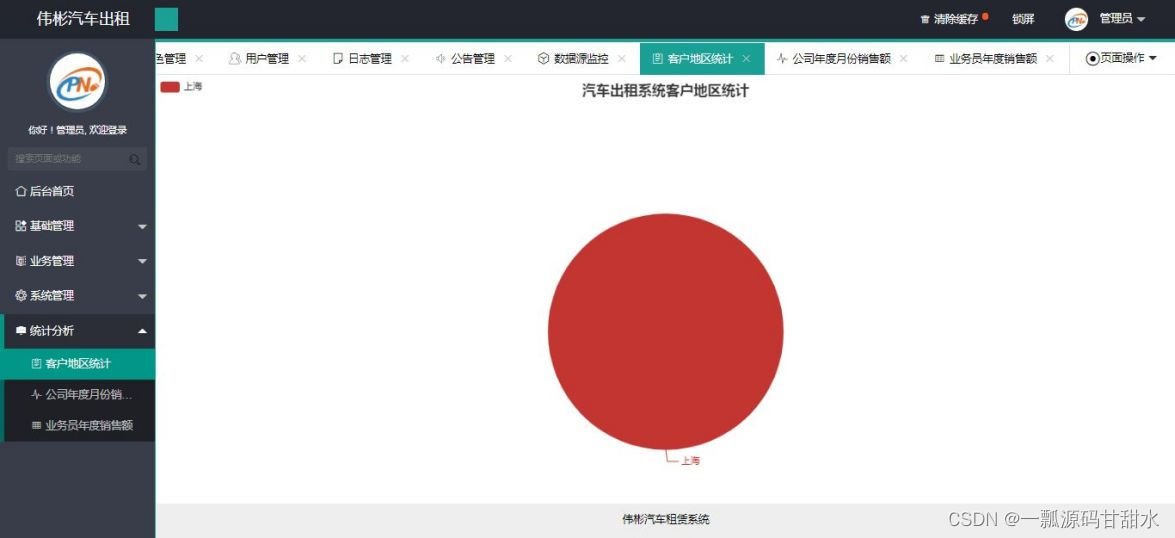Switch to the 公告管理 tab
Image resolution: width=1175 pixels, height=538 pixels.
click(473, 58)
